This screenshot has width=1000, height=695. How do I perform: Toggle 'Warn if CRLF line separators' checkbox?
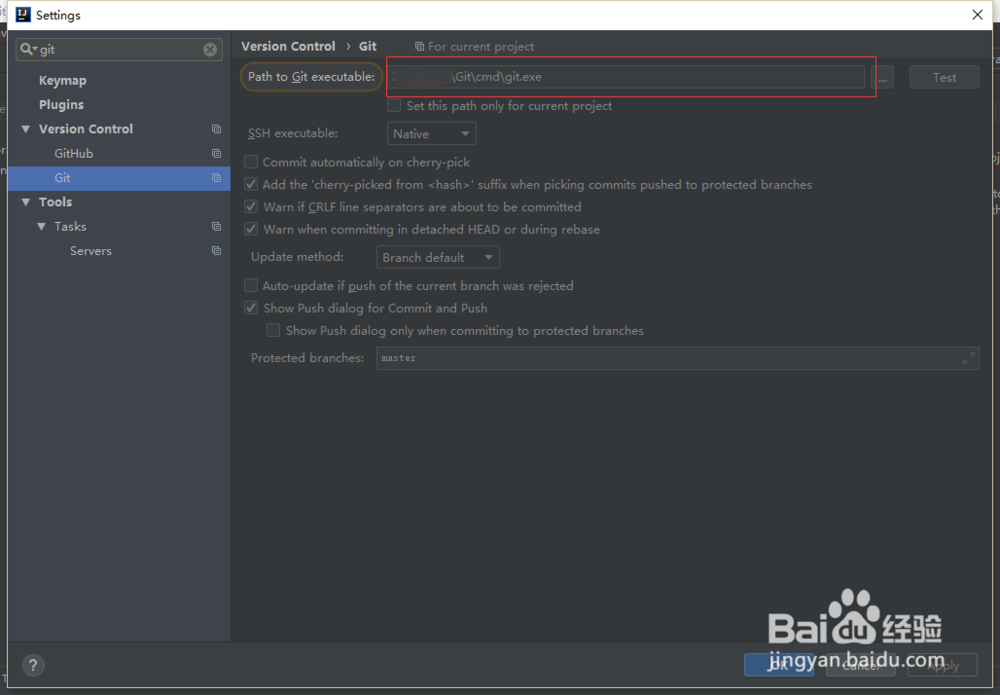tap(251, 207)
